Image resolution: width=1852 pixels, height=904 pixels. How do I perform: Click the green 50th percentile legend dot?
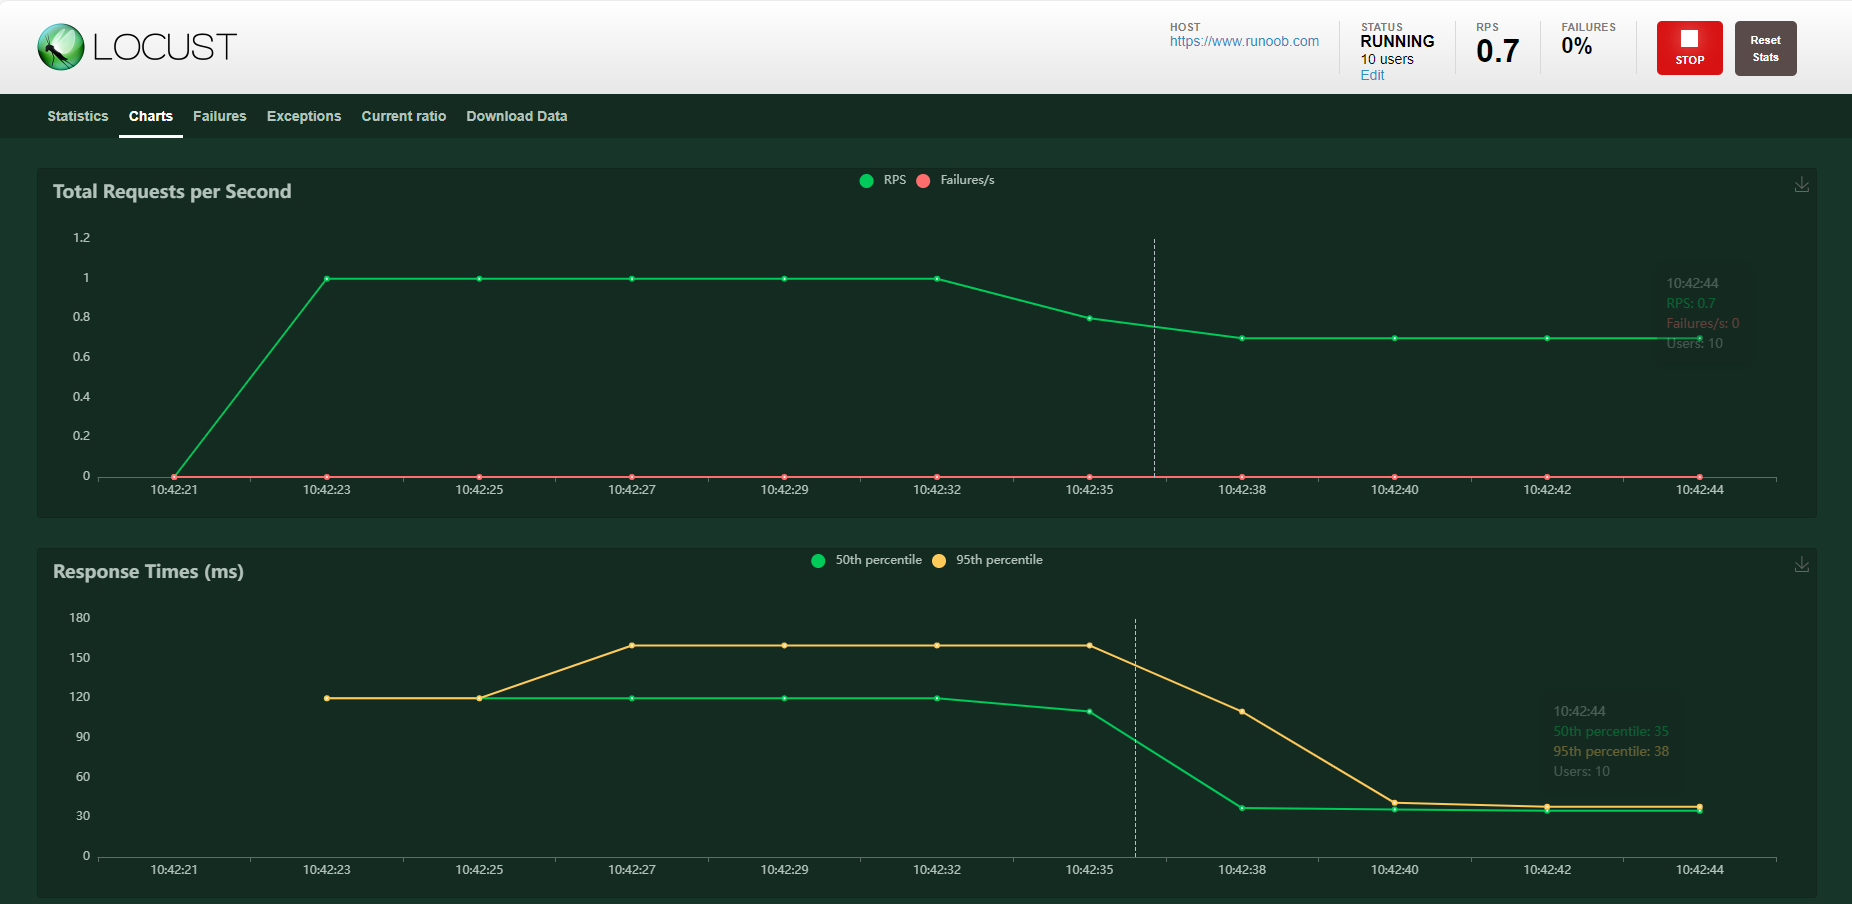coord(819,561)
